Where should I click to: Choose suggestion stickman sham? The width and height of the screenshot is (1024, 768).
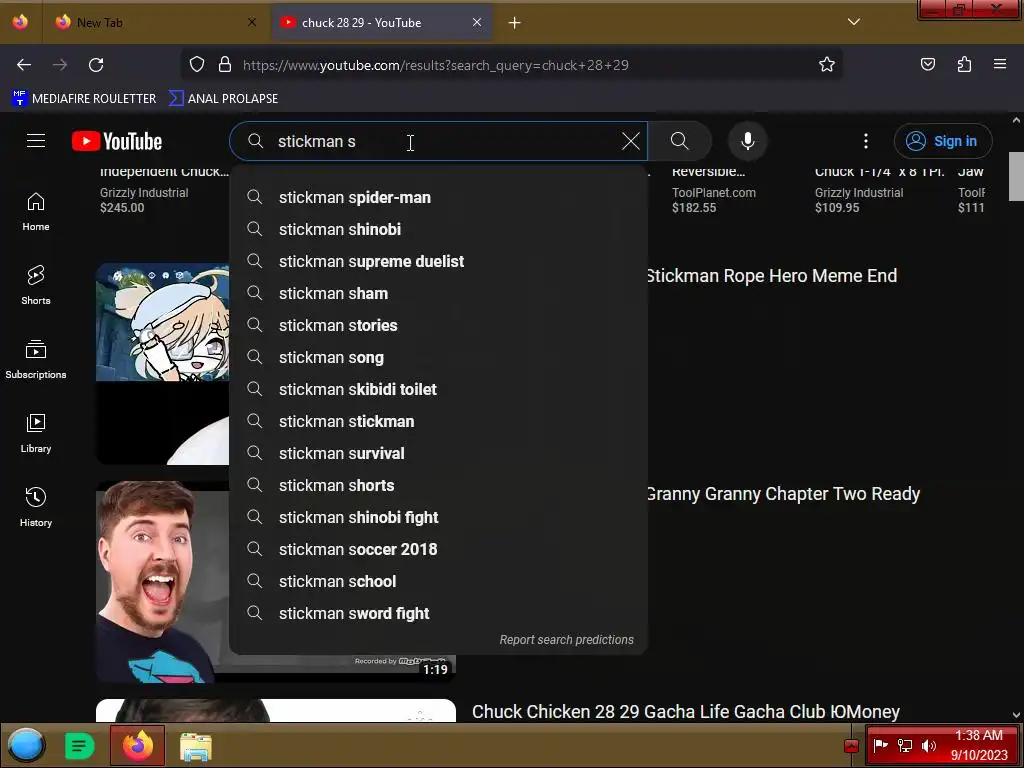438,293
